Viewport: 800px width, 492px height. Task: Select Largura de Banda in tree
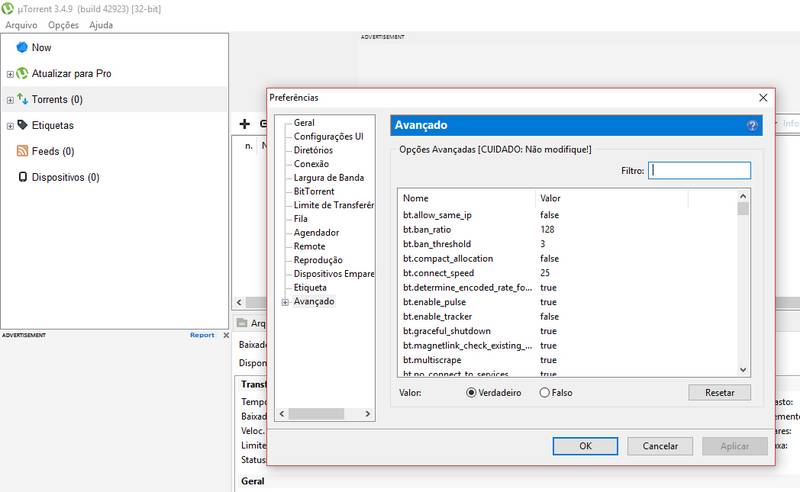(329, 178)
